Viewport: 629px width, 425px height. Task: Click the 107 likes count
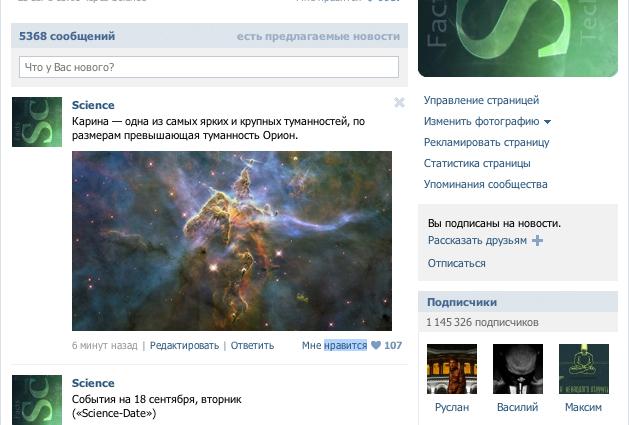point(393,346)
